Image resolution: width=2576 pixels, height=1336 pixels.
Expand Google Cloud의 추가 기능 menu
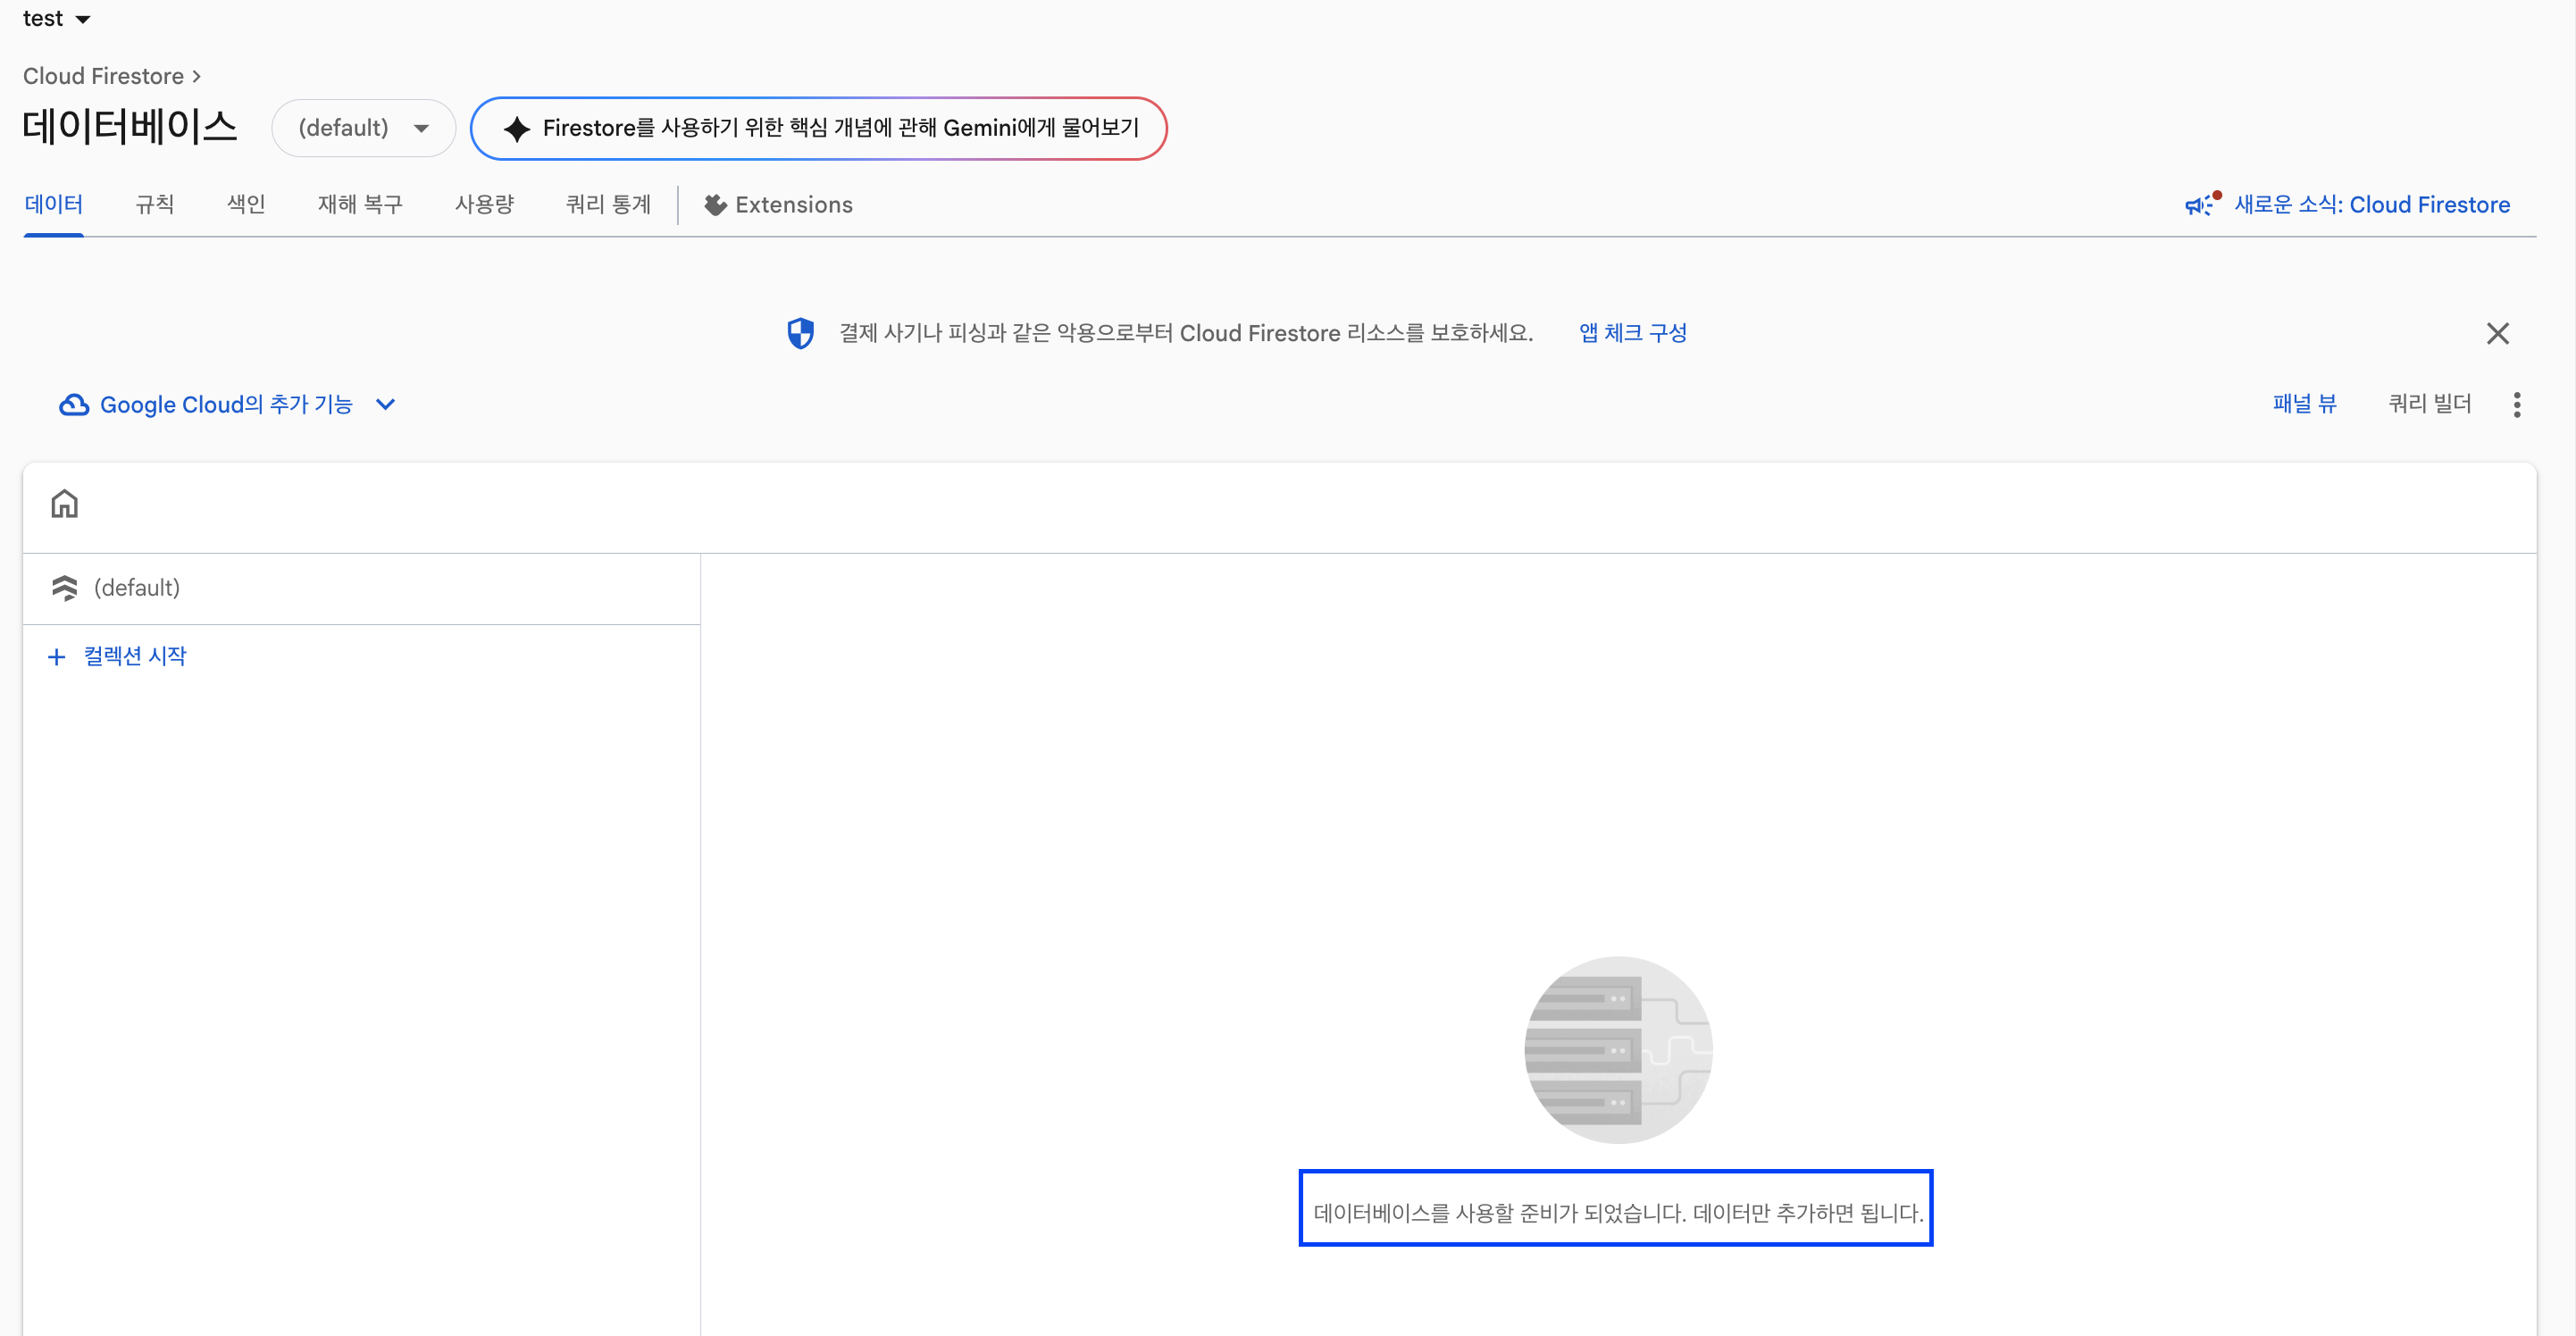228,404
